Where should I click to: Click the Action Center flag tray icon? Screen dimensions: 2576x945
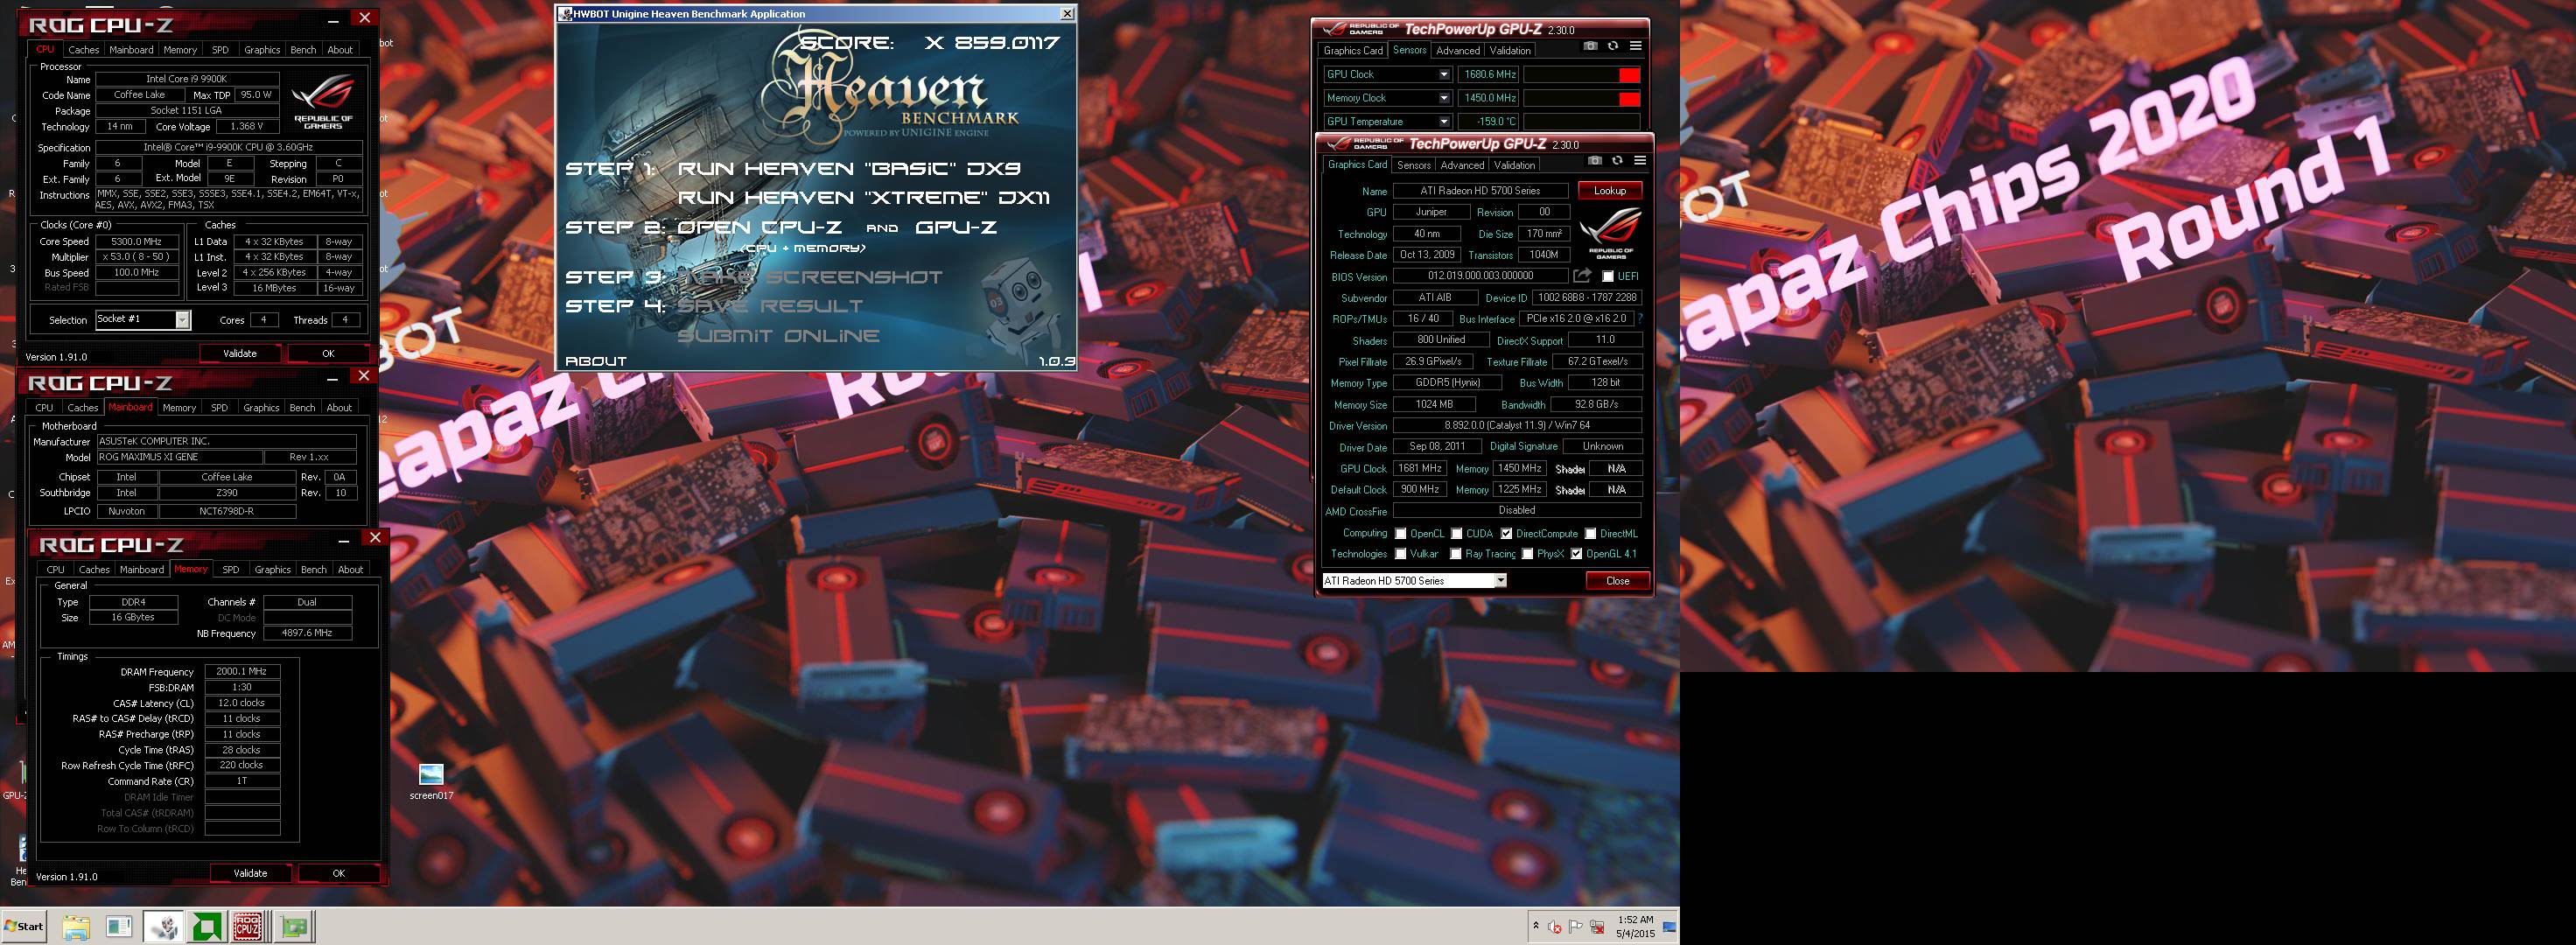1576,927
